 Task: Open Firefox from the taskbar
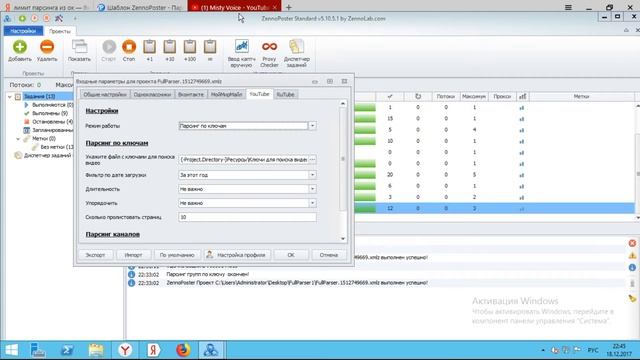[183, 350]
